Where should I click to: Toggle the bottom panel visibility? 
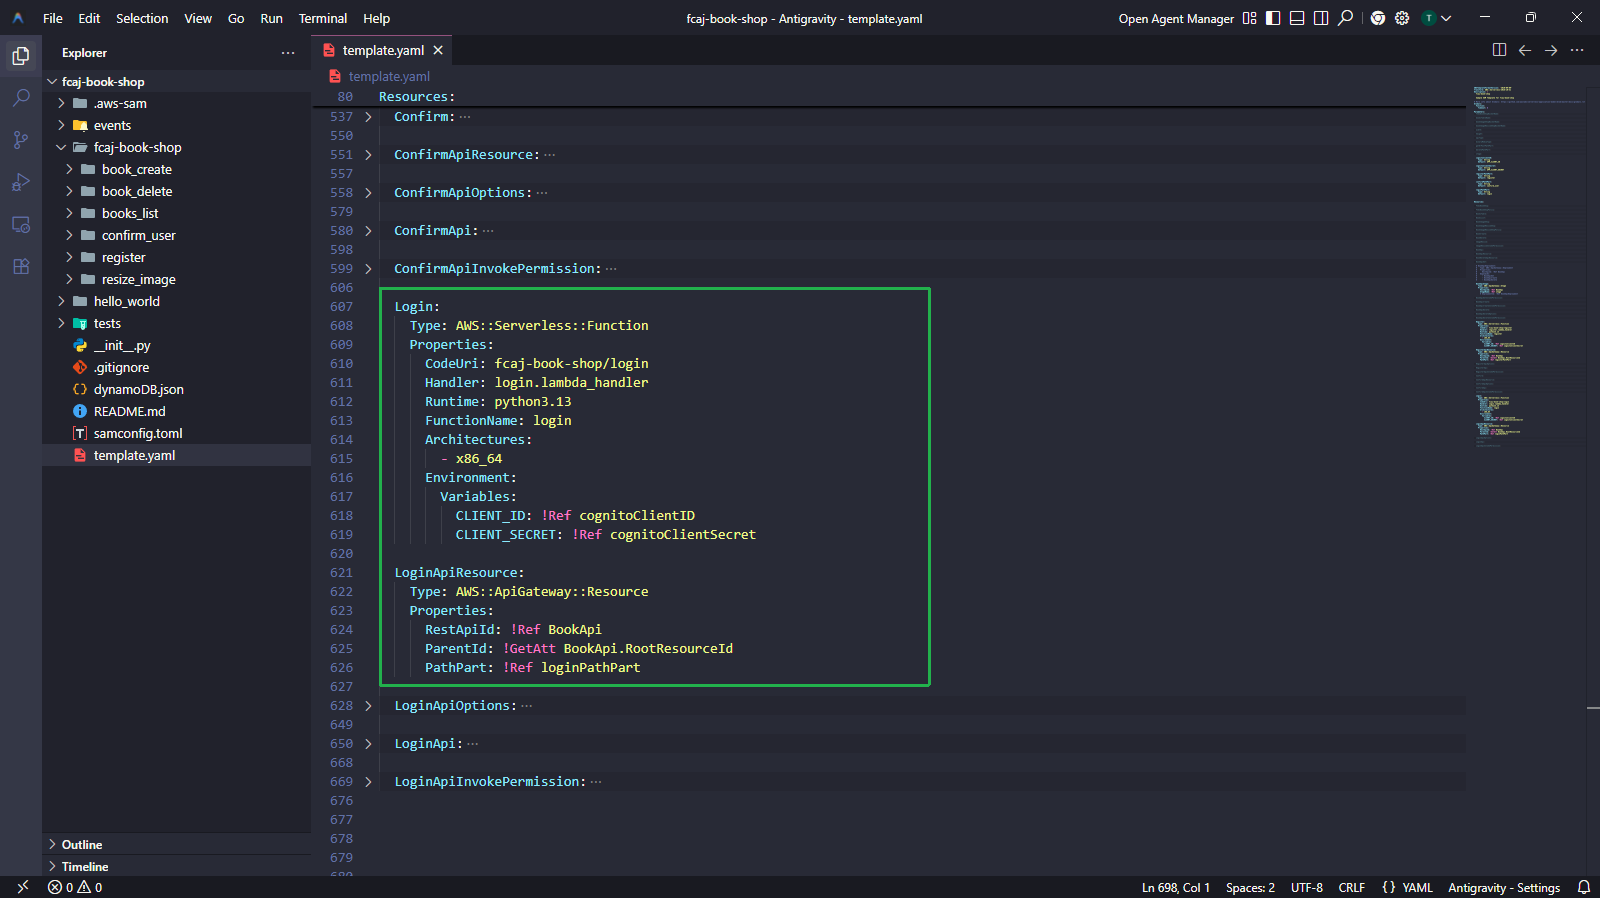click(1297, 18)
